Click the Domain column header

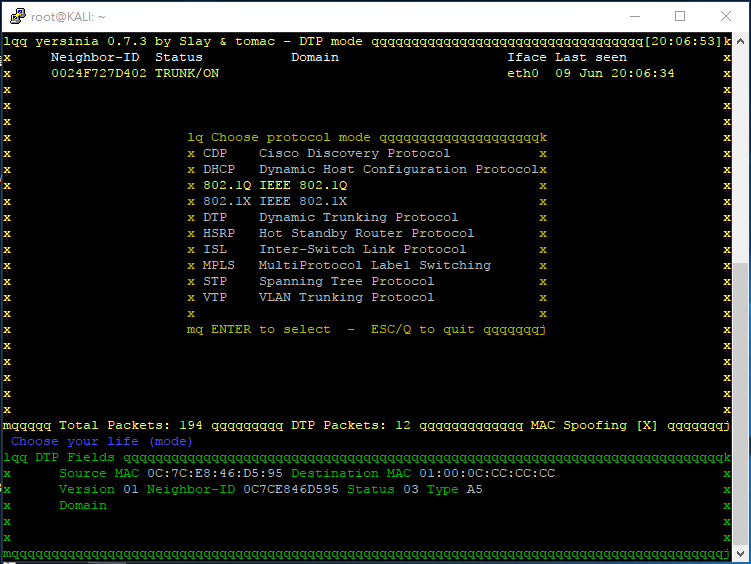click(315, 57)
